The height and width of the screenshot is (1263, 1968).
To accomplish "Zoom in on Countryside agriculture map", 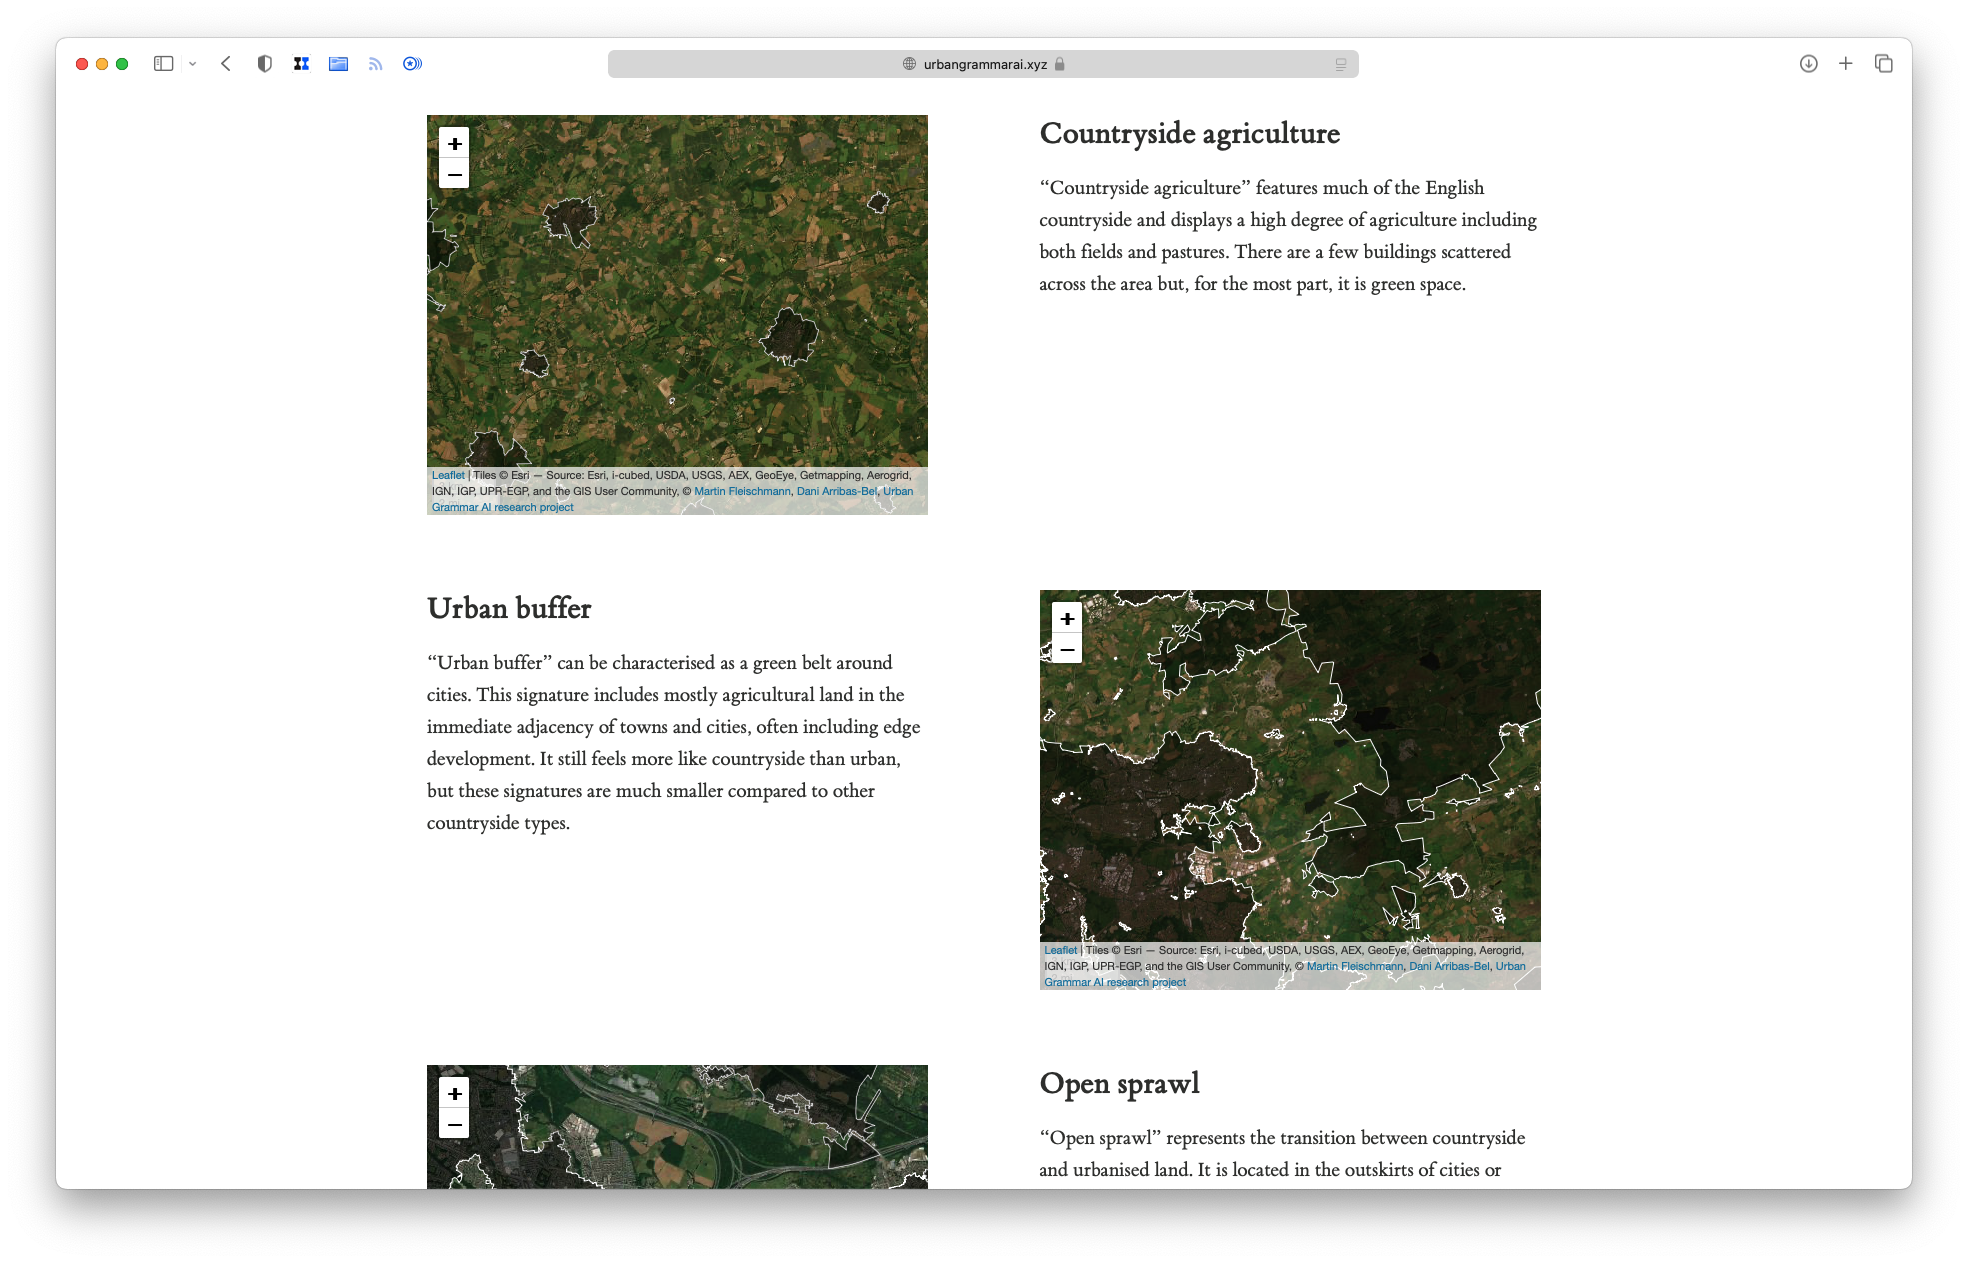I will click(454, 143).
